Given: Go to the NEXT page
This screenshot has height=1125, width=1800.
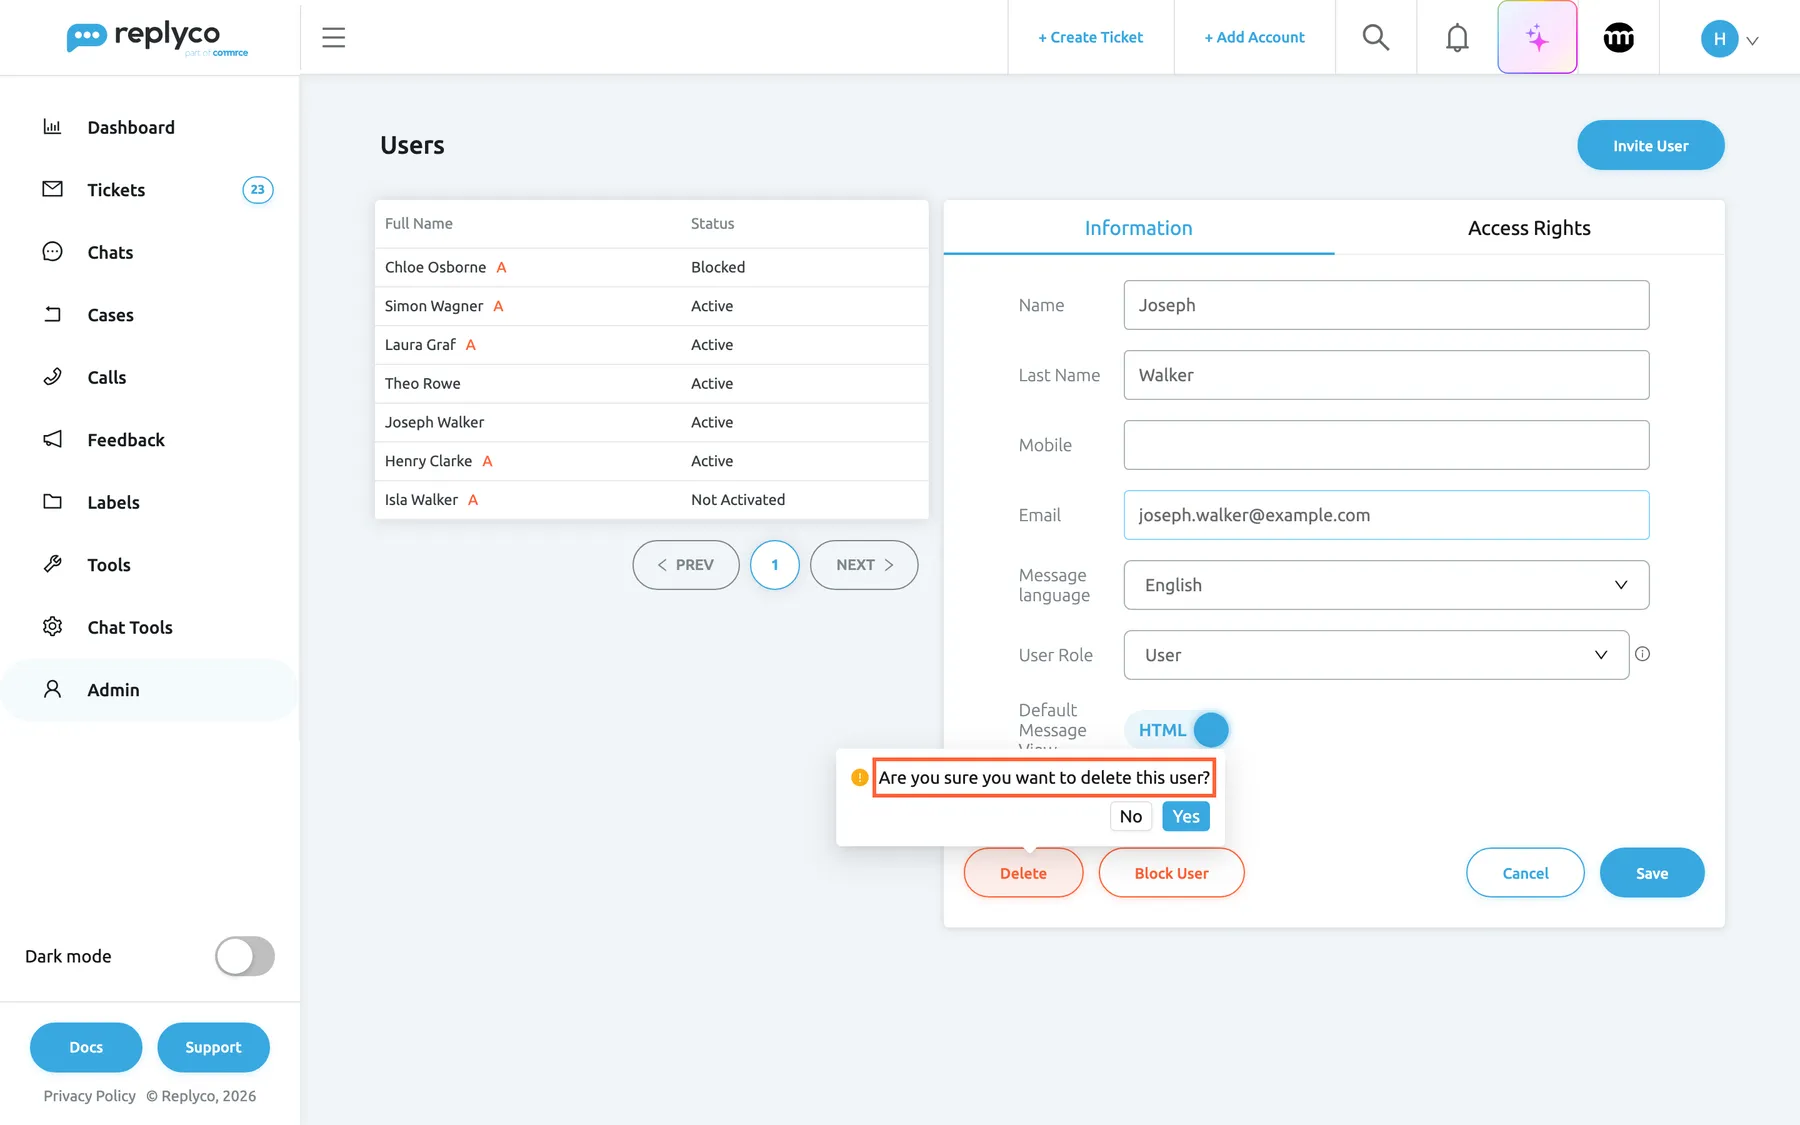Looking at the screenshot, I should click(864, 565).
